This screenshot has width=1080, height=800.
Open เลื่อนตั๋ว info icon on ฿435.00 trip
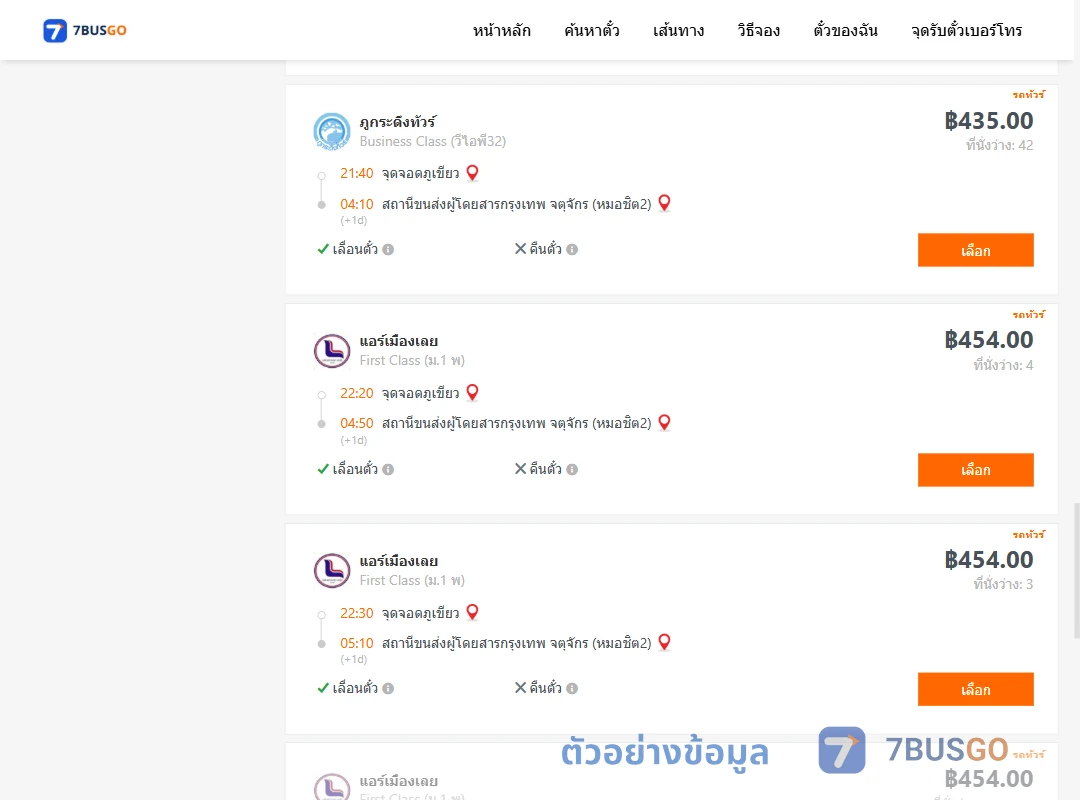(x=388, y=249)
